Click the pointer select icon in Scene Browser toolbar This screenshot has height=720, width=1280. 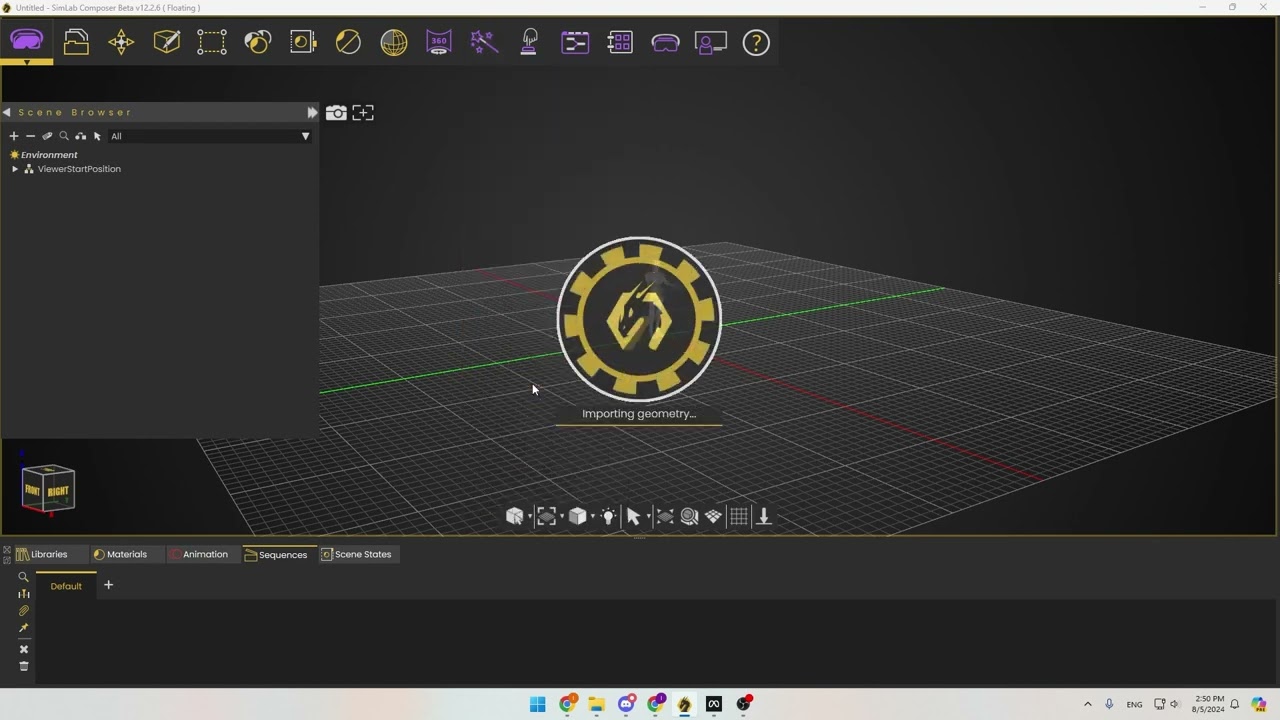pos(97,136)
